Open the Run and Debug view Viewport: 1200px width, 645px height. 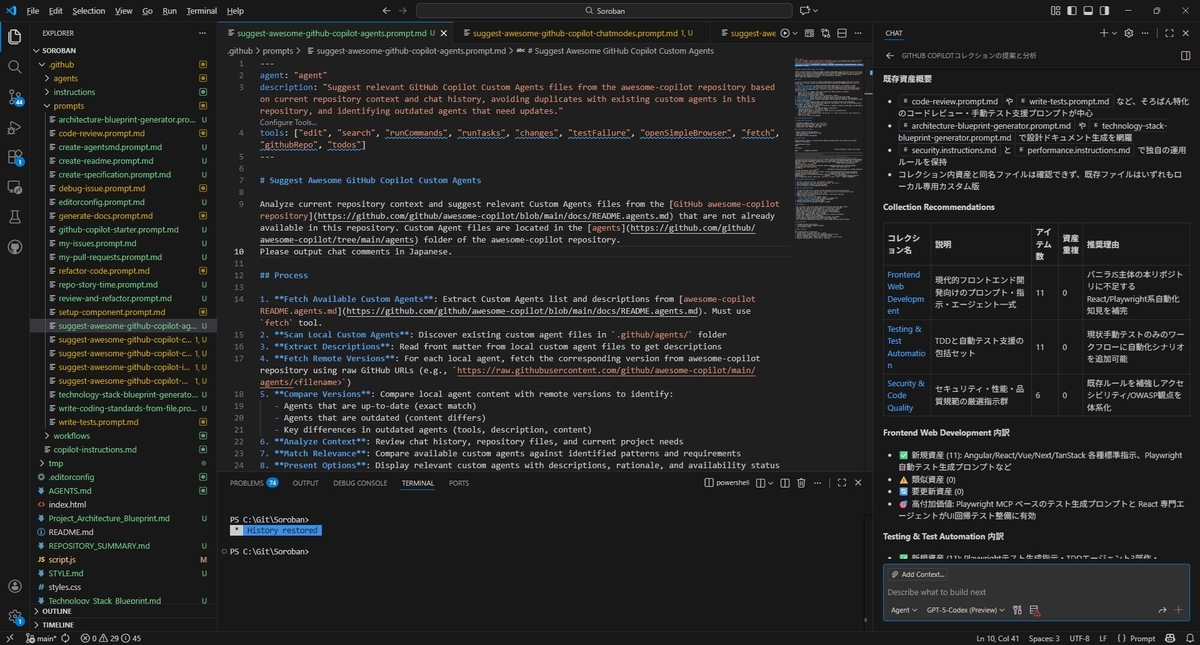(15, 127)
